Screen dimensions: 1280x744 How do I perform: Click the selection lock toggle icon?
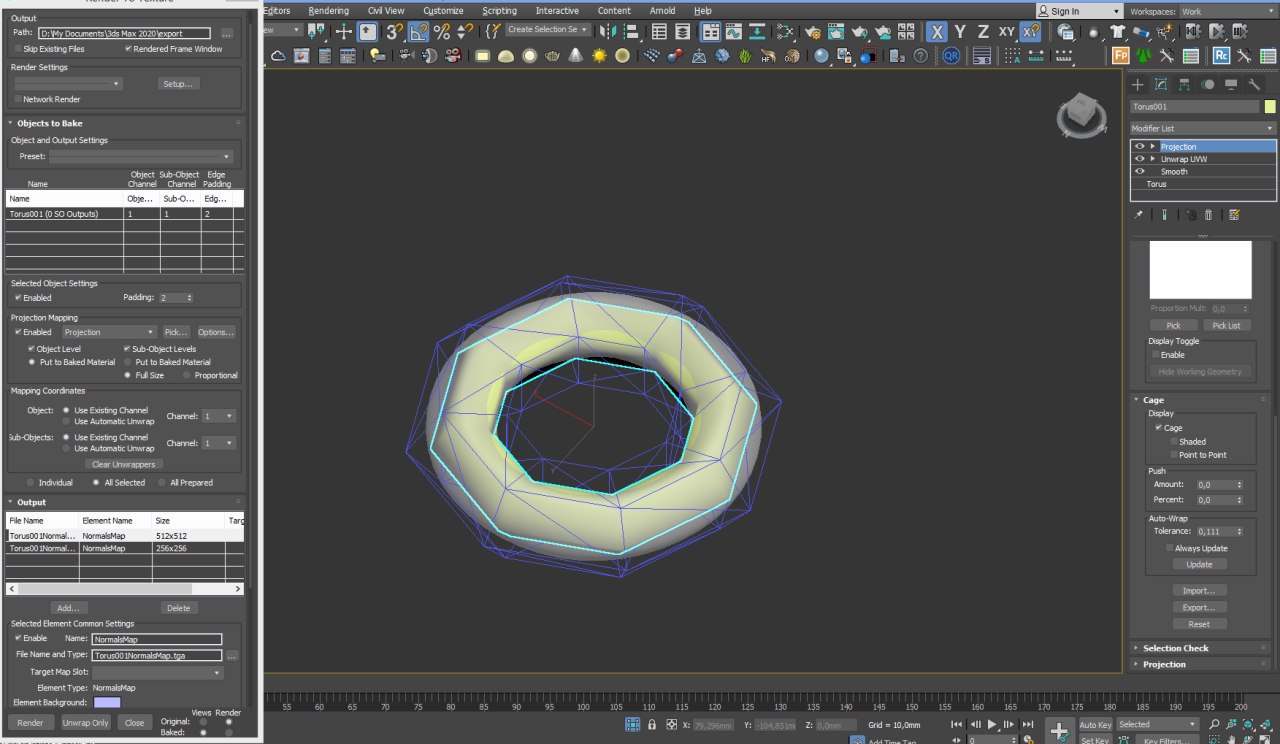652,724
